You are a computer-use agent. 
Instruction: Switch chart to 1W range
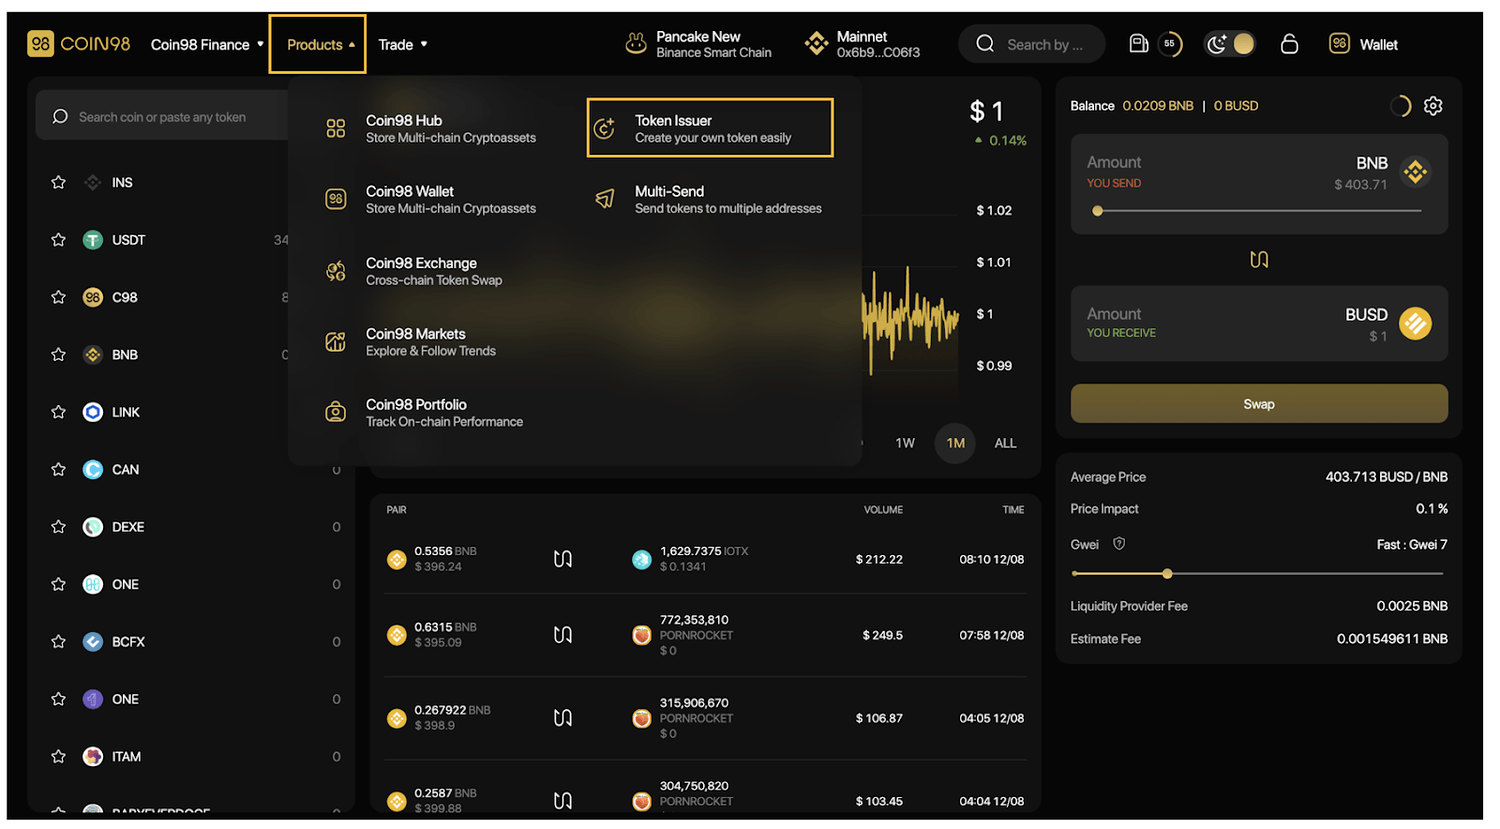point(905,443)
